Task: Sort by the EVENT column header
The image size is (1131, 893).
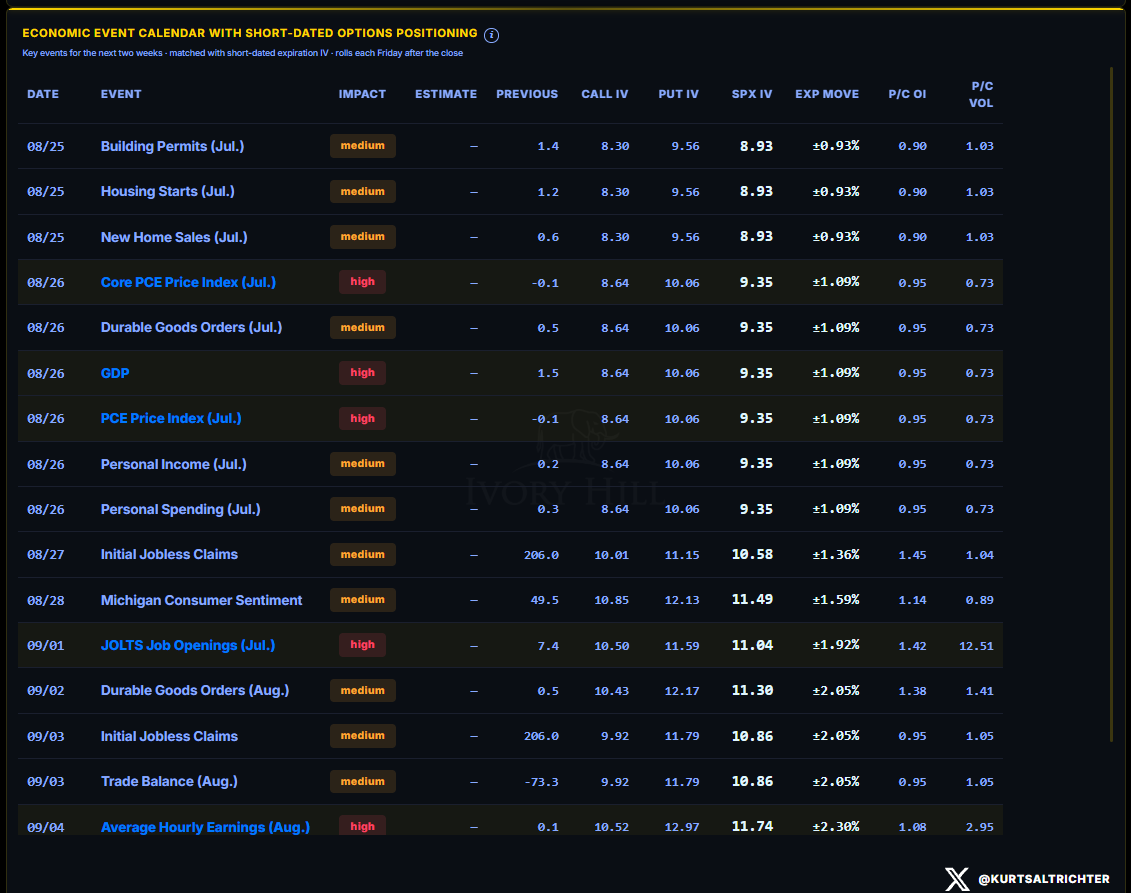Action: click(x=121, y=94)
